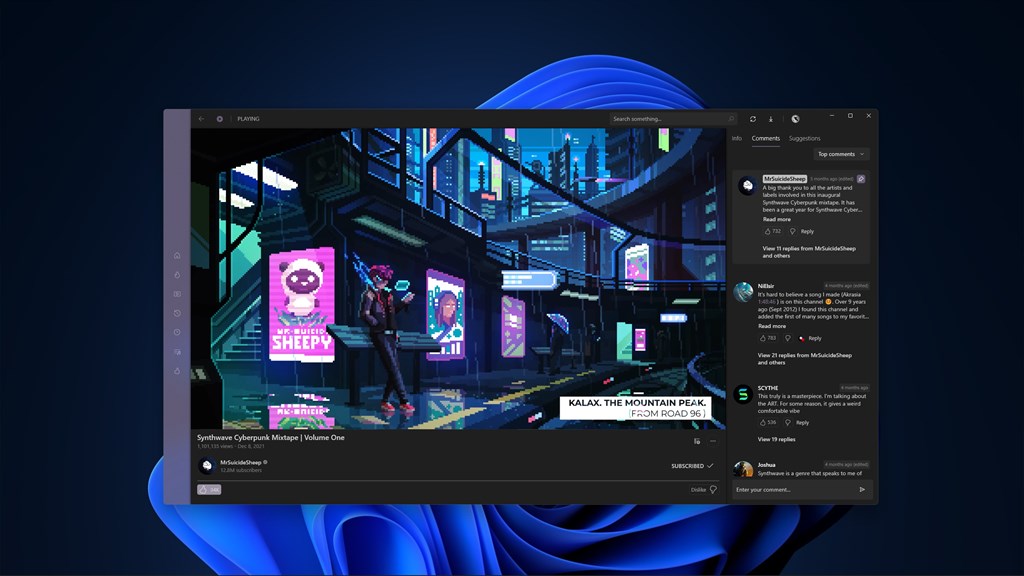Click NiEbir's profile avatar
The width and height of the screenshot is (1024, 576).
pyautogui.click(x=743, y=292)
